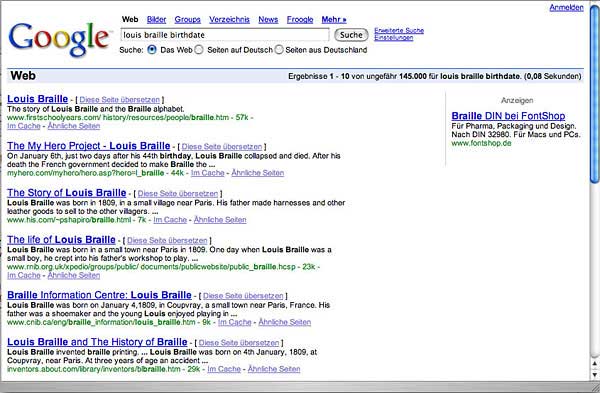Translate 'The Story of Louis Braille' page
Image resolution: width=600 pixels, height=393 pixels.
coord(178,194)
